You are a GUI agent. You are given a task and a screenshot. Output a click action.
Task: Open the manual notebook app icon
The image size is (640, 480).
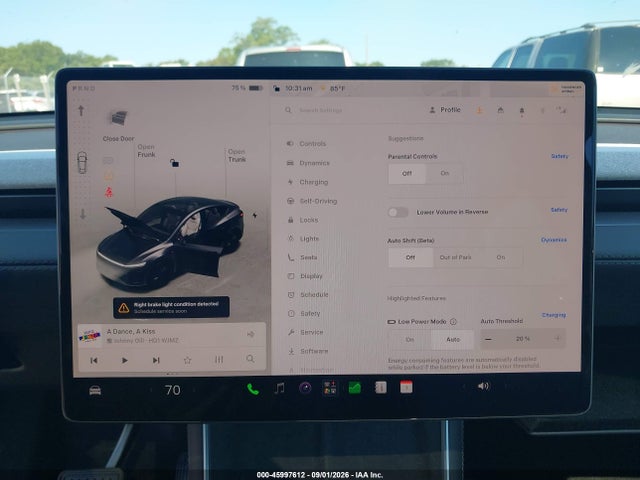tap(380, 387)
